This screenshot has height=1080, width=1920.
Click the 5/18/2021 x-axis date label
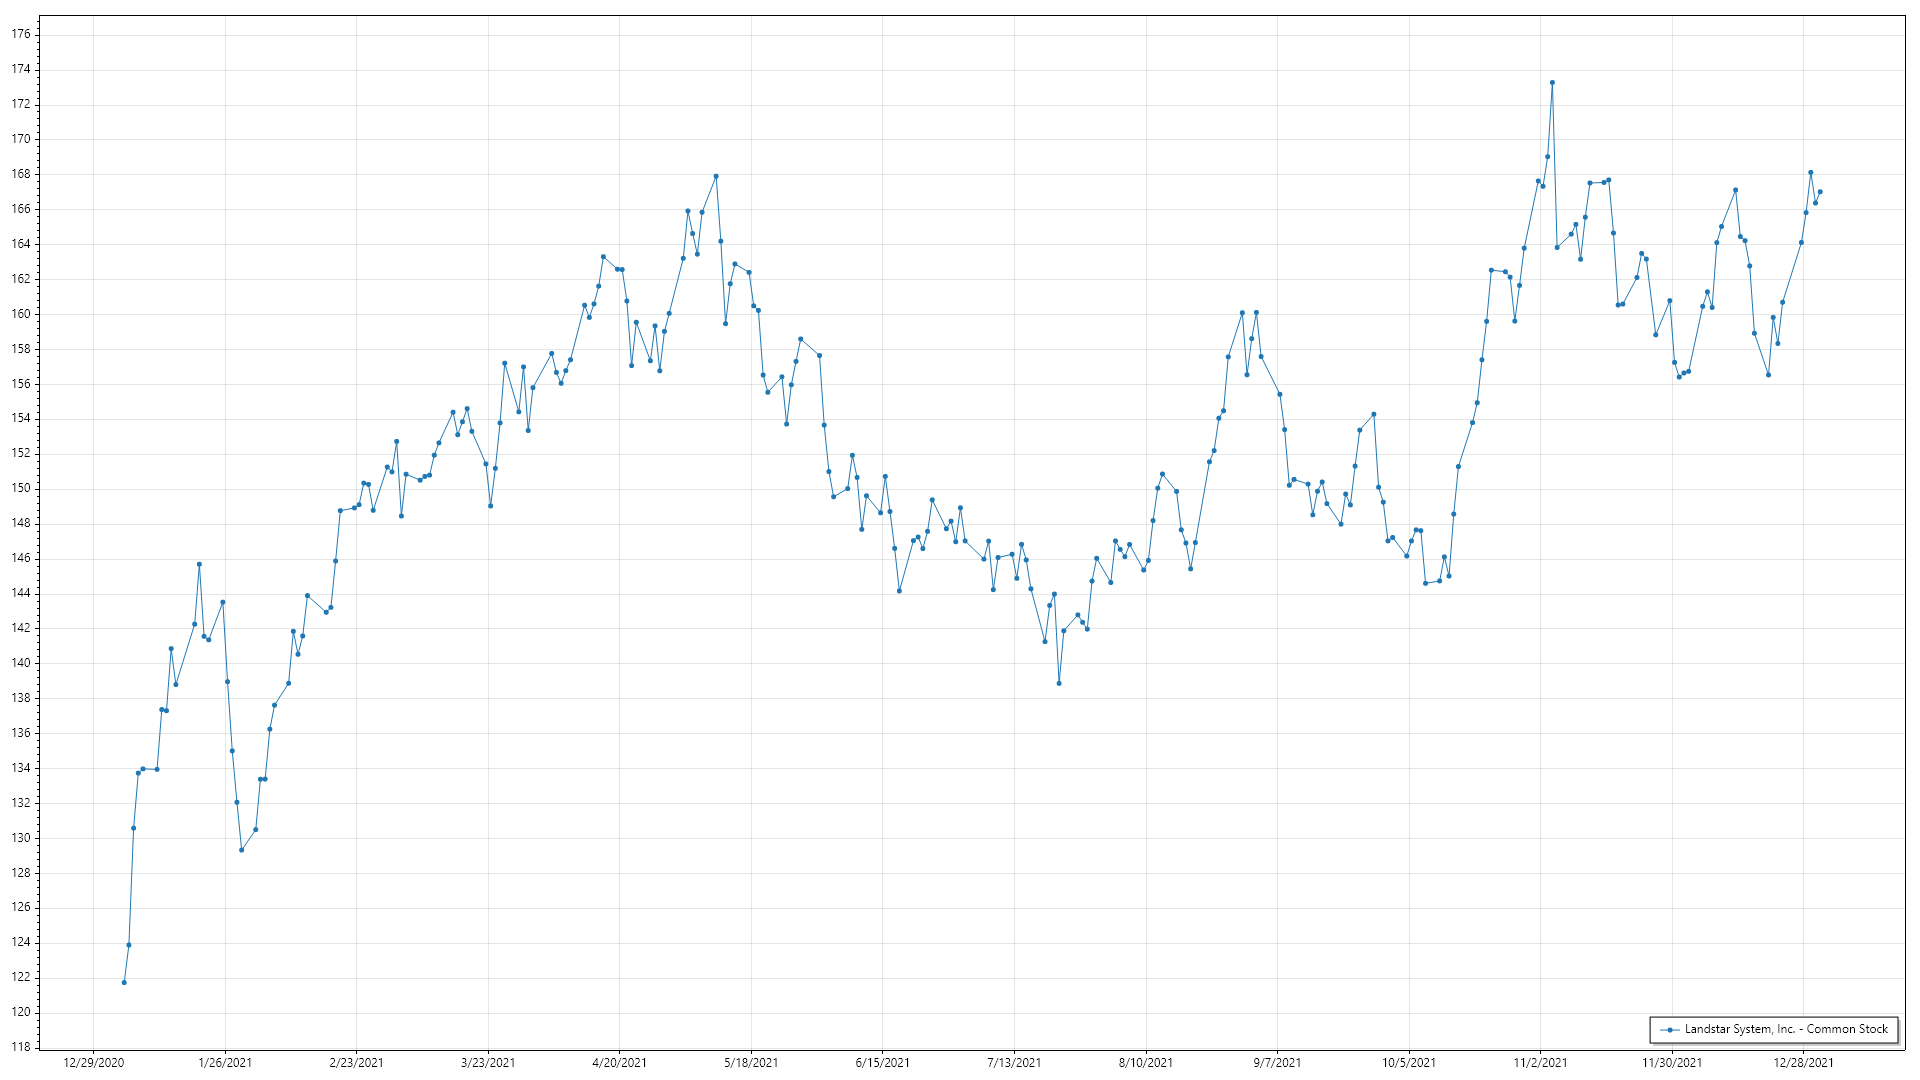coord(751,1062)
